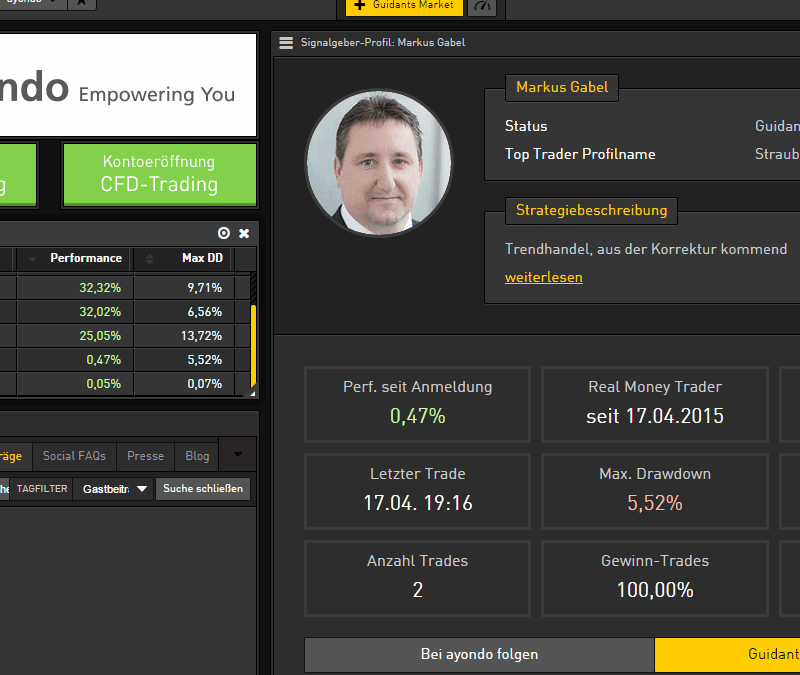
Task: Click the resize handle of the table widget
Action: pos(251,393)
